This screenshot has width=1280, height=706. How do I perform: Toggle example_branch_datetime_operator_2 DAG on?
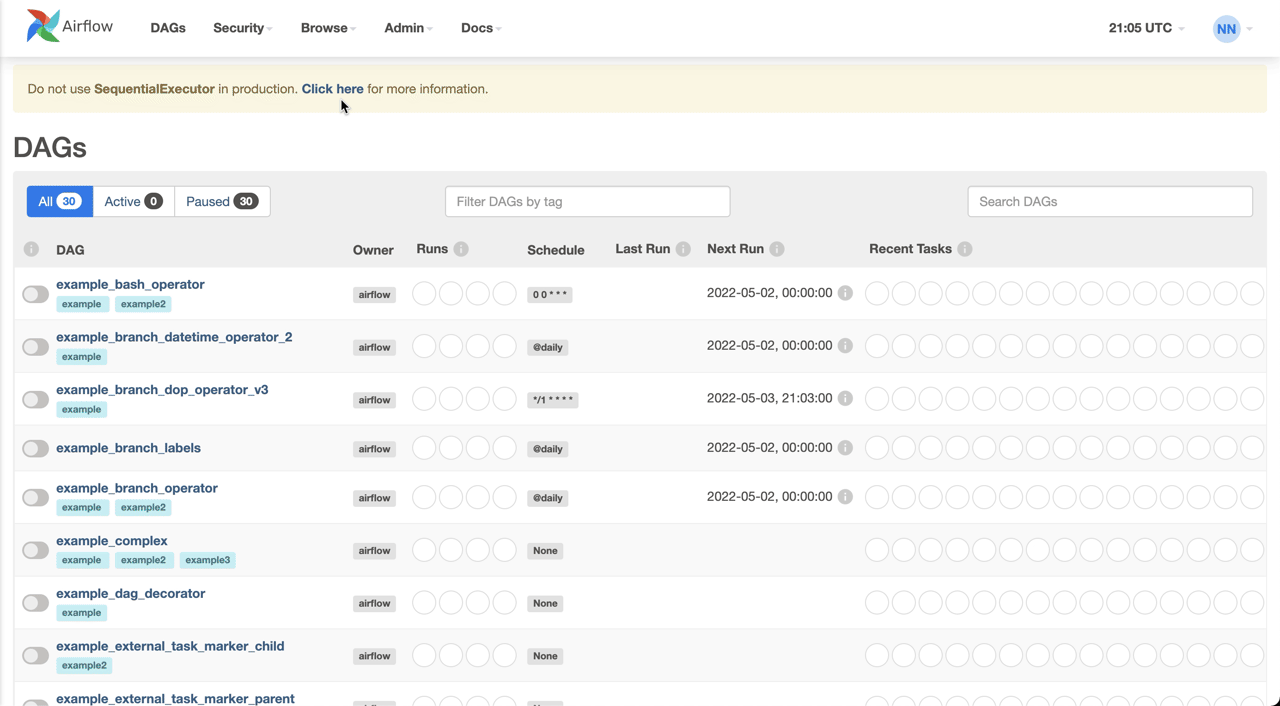pos(35,347)
